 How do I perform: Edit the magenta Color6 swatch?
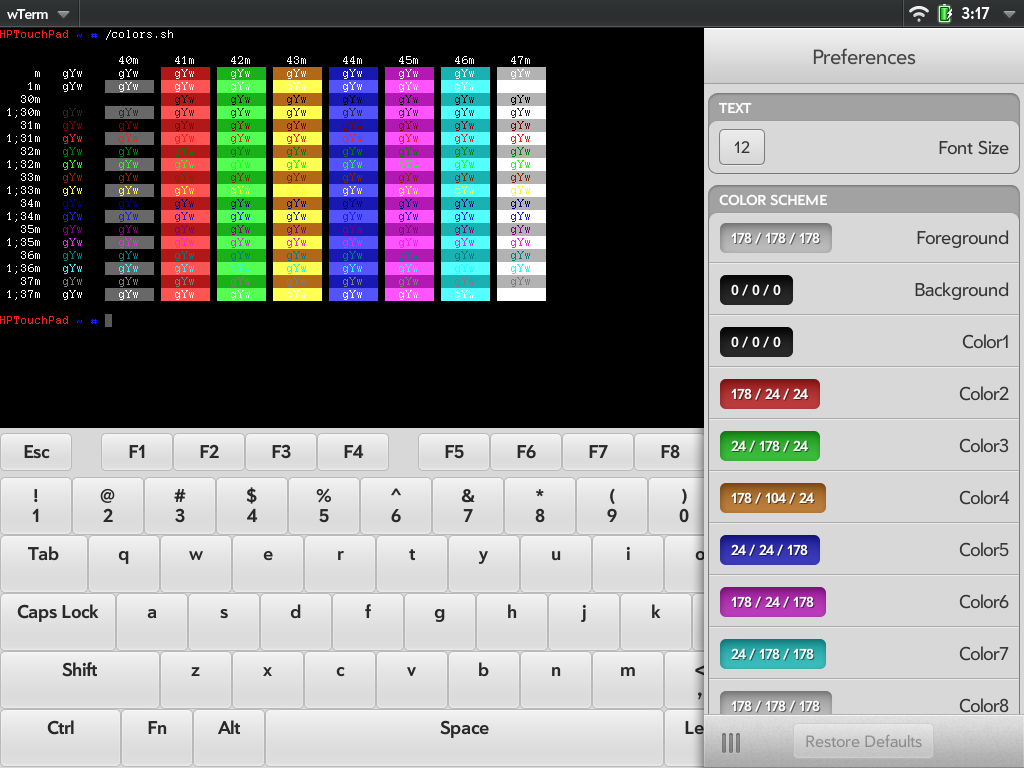click(772, 602)
